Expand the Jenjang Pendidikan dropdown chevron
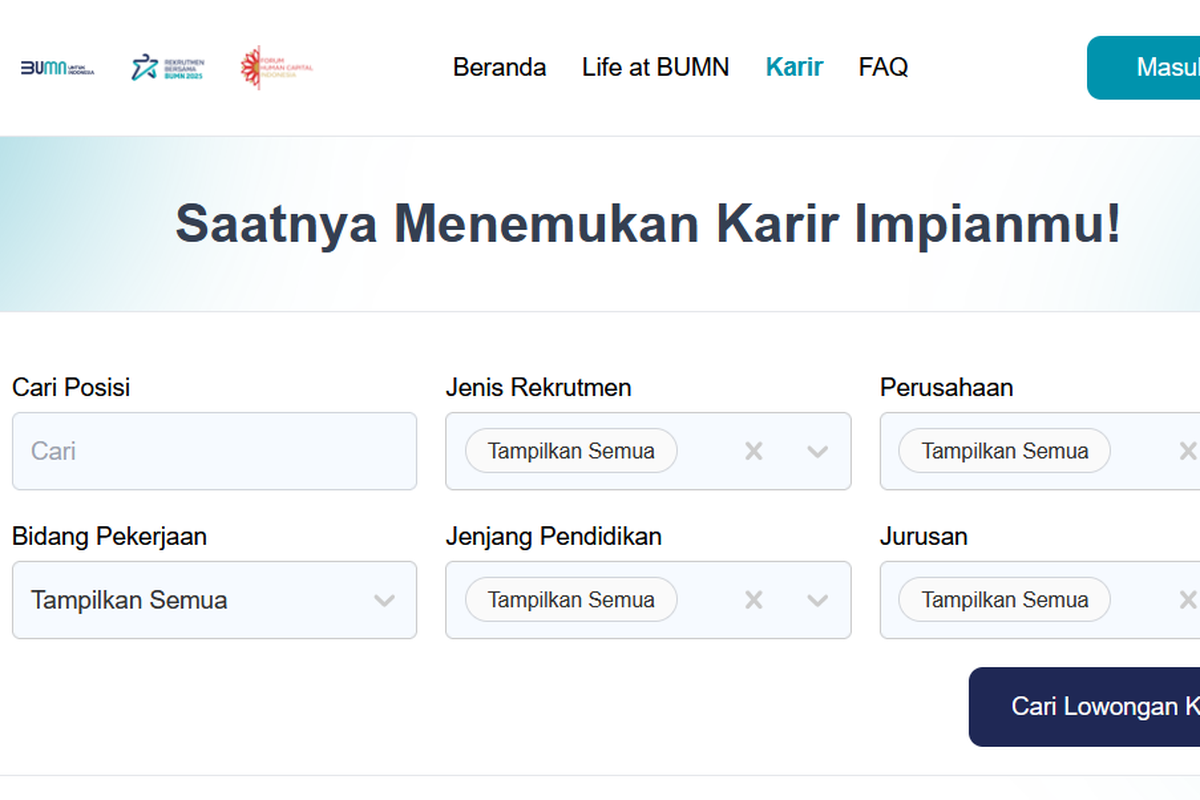 [817, 600]
